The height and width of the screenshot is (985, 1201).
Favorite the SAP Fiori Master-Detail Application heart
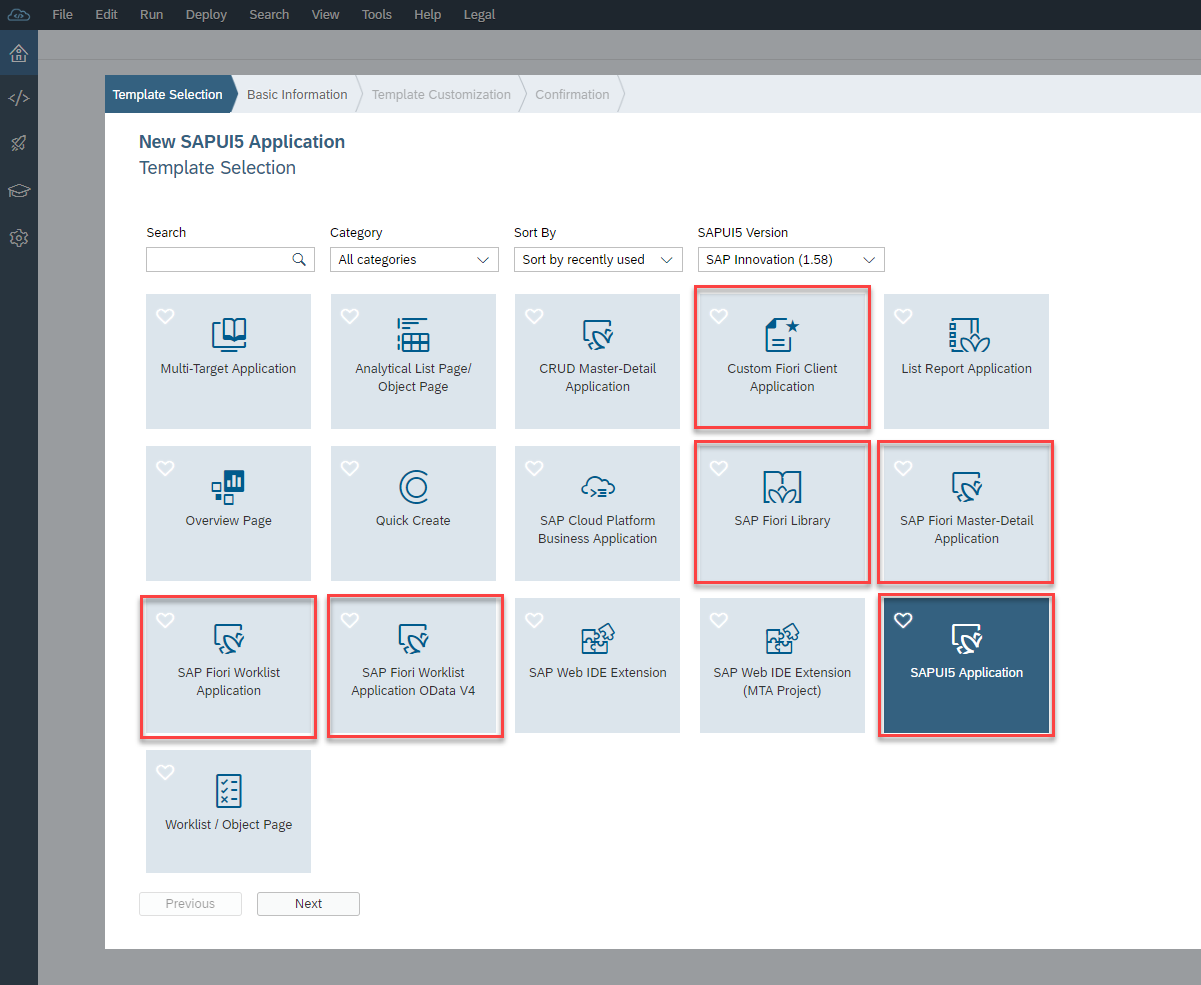[x=903, y=468]
